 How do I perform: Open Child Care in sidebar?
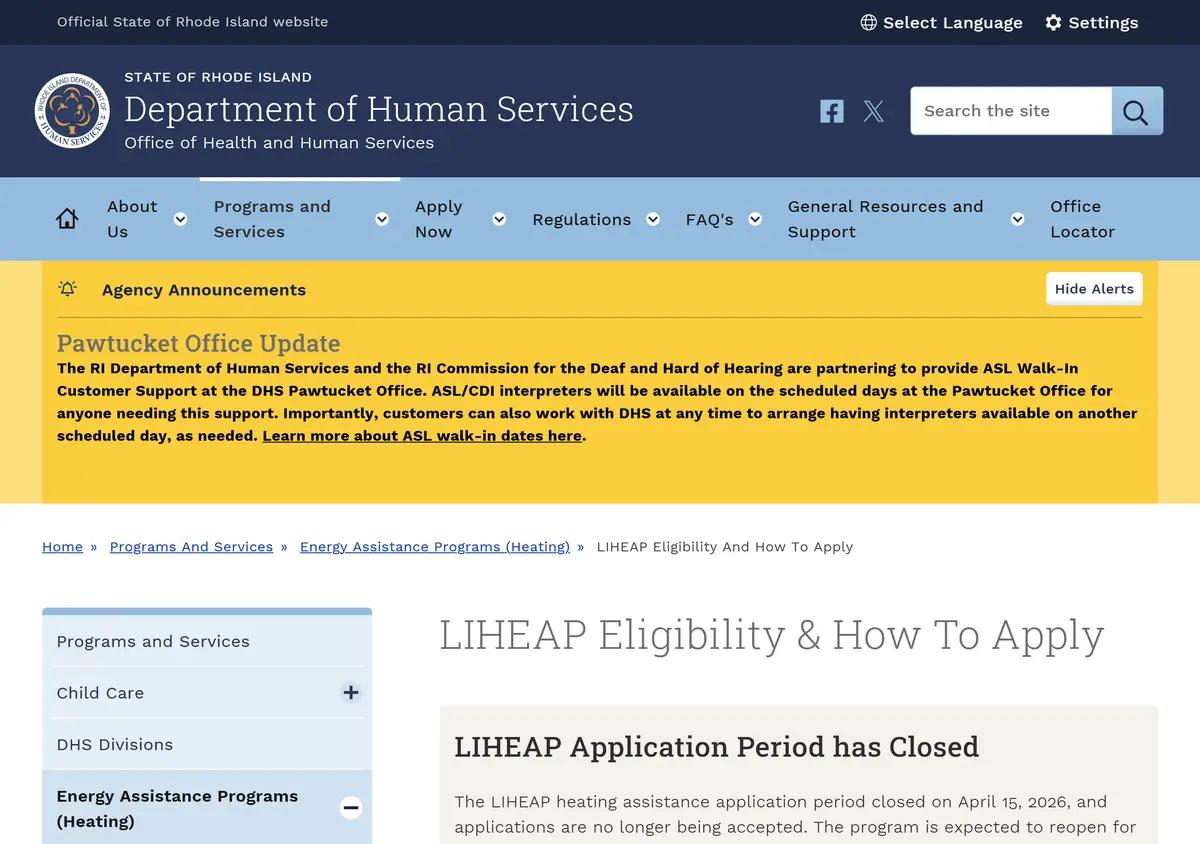click(x=100, y=693)
